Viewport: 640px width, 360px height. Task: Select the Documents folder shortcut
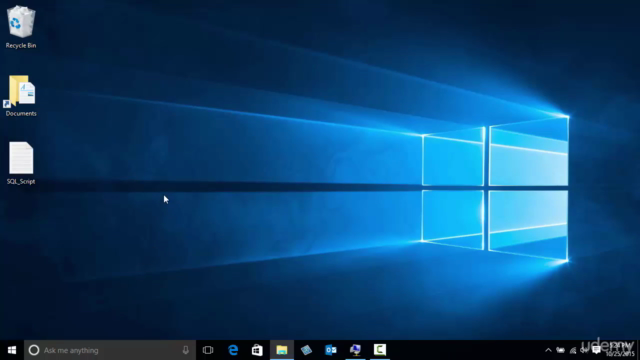(x=21, y=96)
